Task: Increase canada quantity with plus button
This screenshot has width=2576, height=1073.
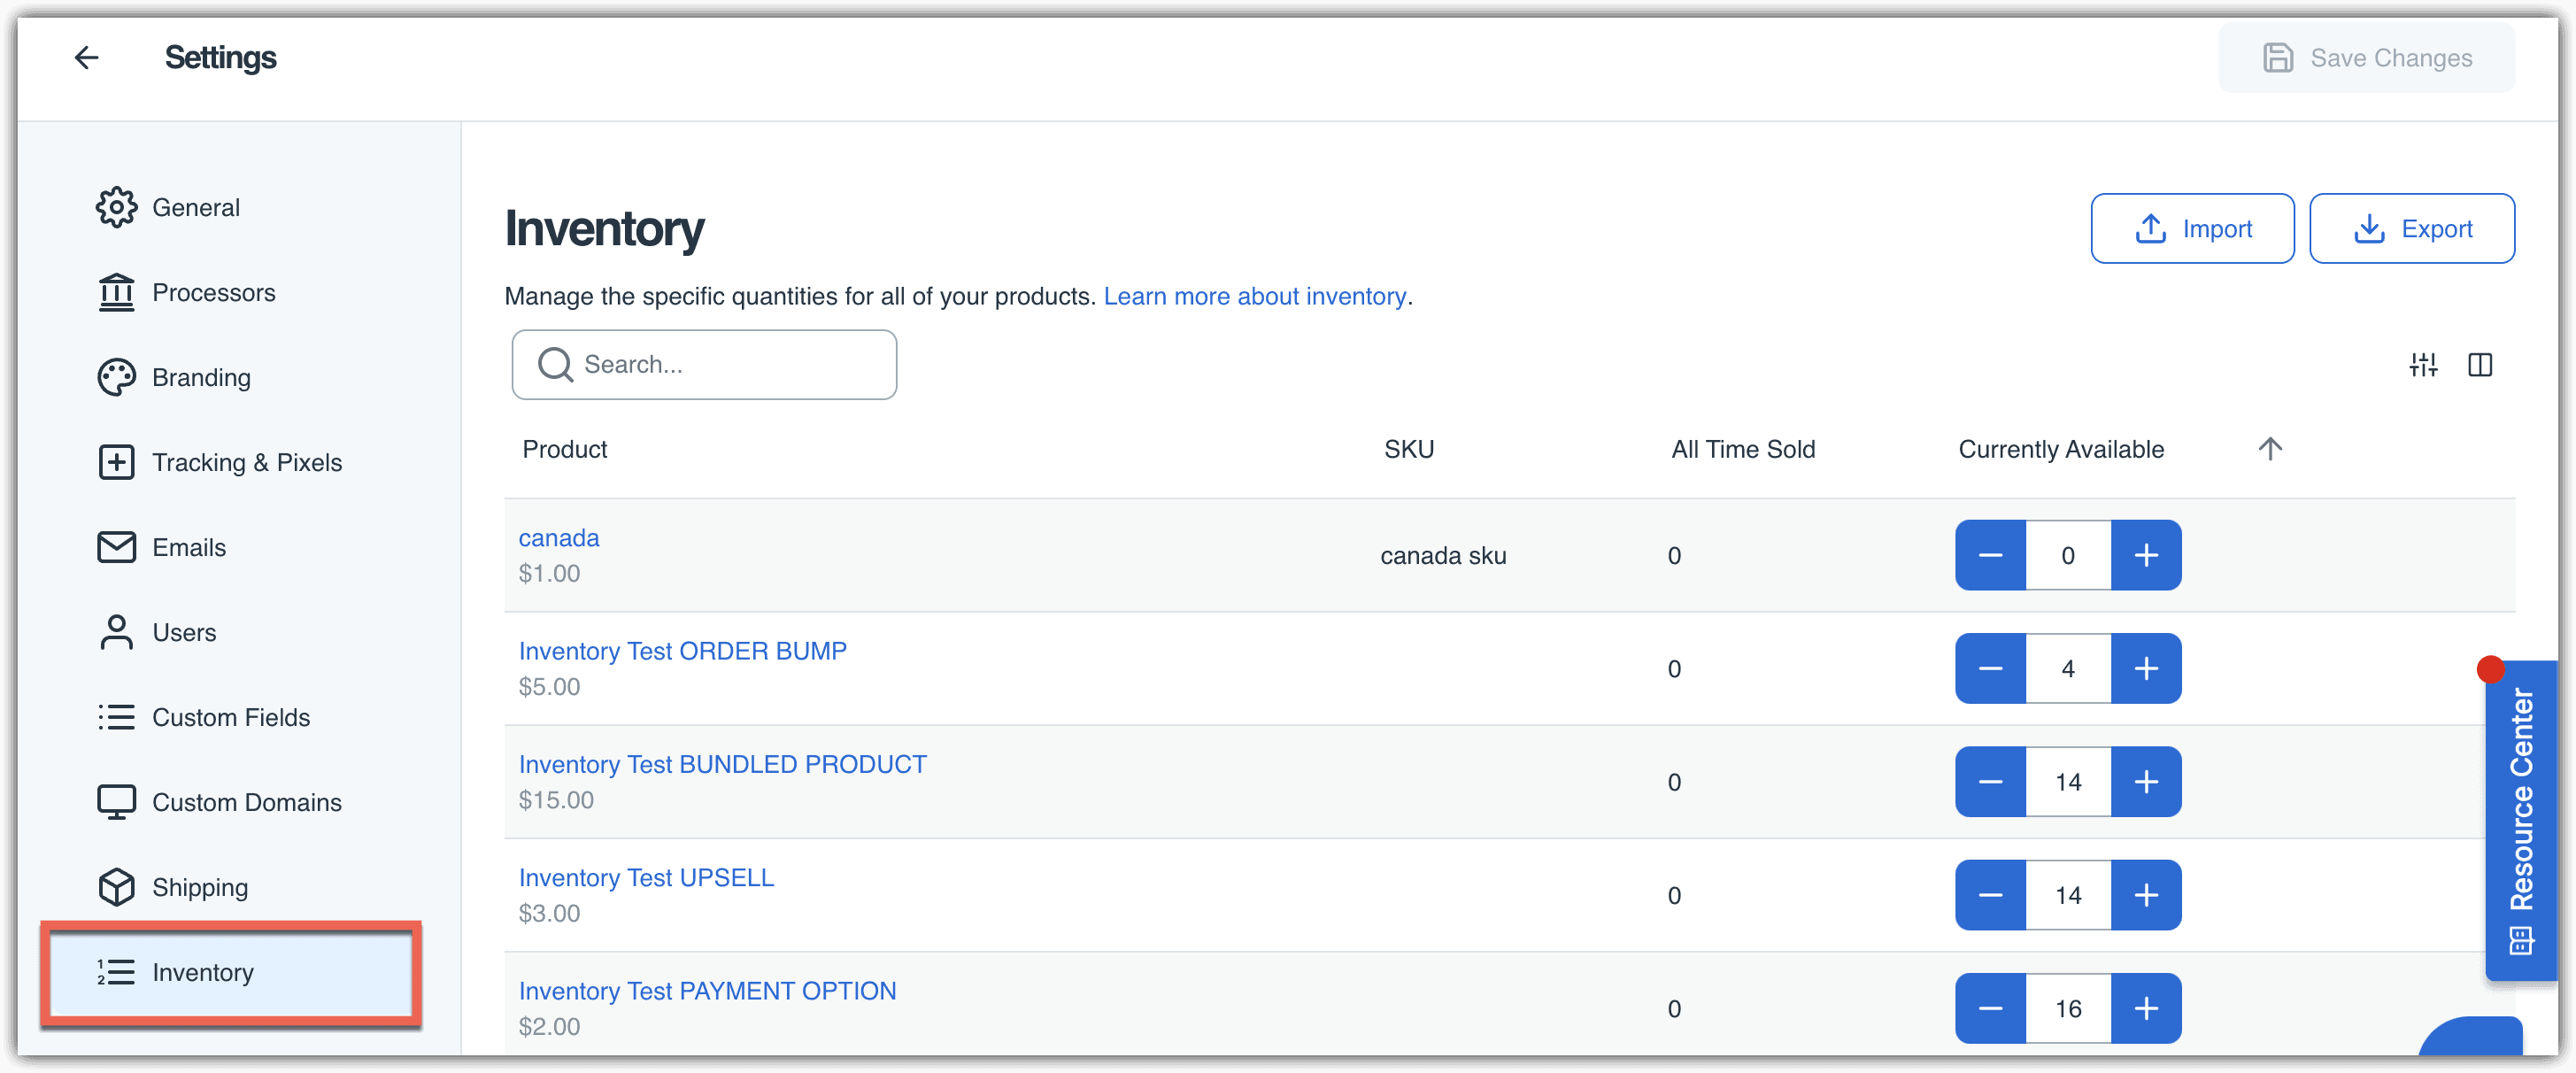Action: 2146,555
